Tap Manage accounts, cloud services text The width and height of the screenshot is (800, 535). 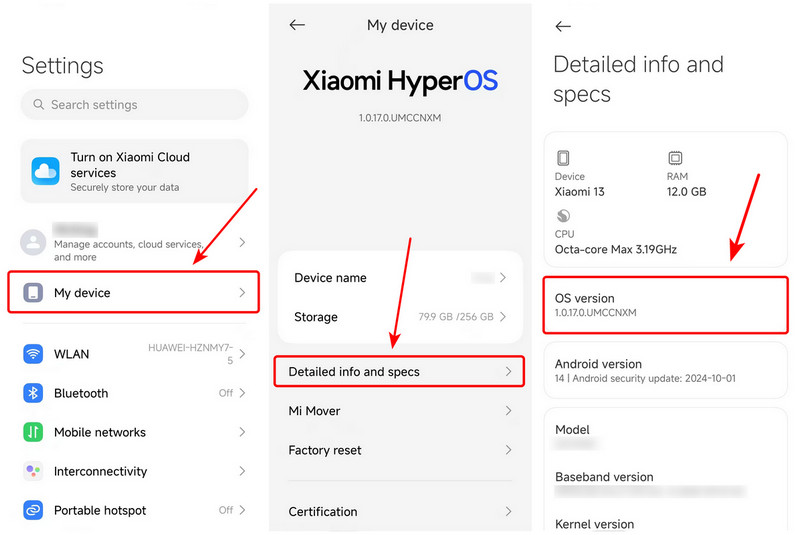point(129,250)
